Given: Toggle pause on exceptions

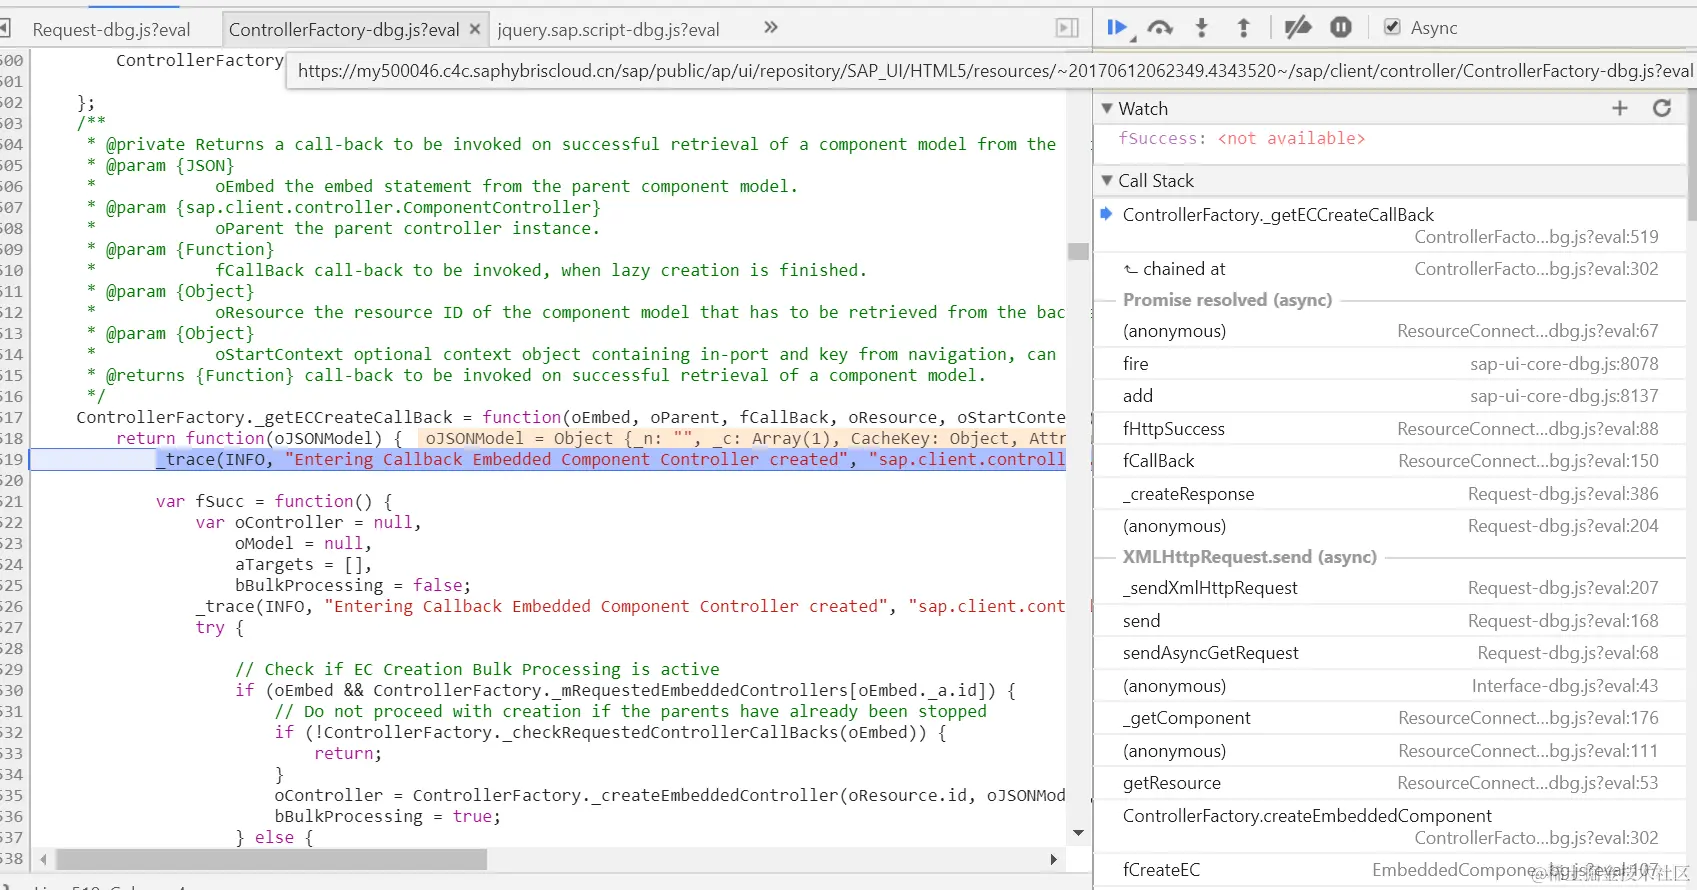Looking at the screenshot, I should 1341,28.
